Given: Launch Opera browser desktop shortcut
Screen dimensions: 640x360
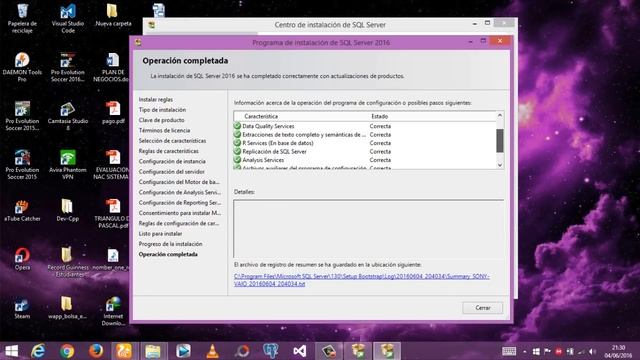Looking at the screenshot, I should [x=22, y=259].
